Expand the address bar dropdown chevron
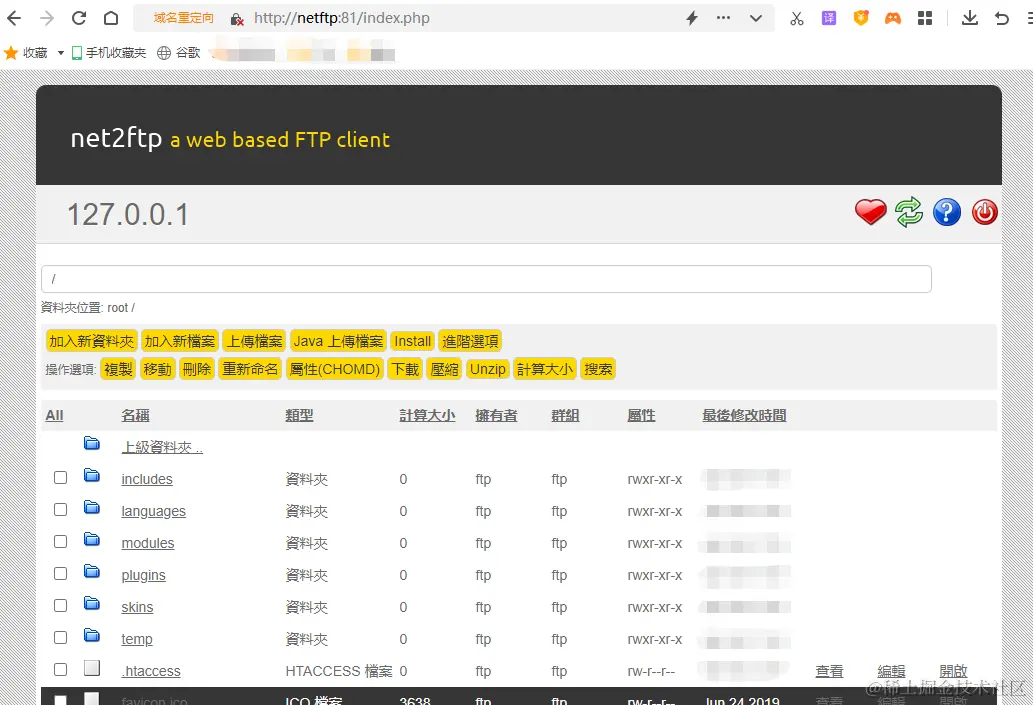The height and width of the screenshot is (705, 1033). 756,18
